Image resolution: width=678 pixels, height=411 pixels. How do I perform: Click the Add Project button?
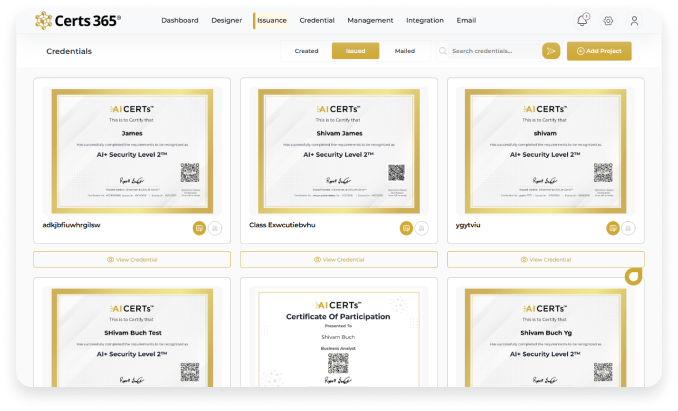pos(599,51)
